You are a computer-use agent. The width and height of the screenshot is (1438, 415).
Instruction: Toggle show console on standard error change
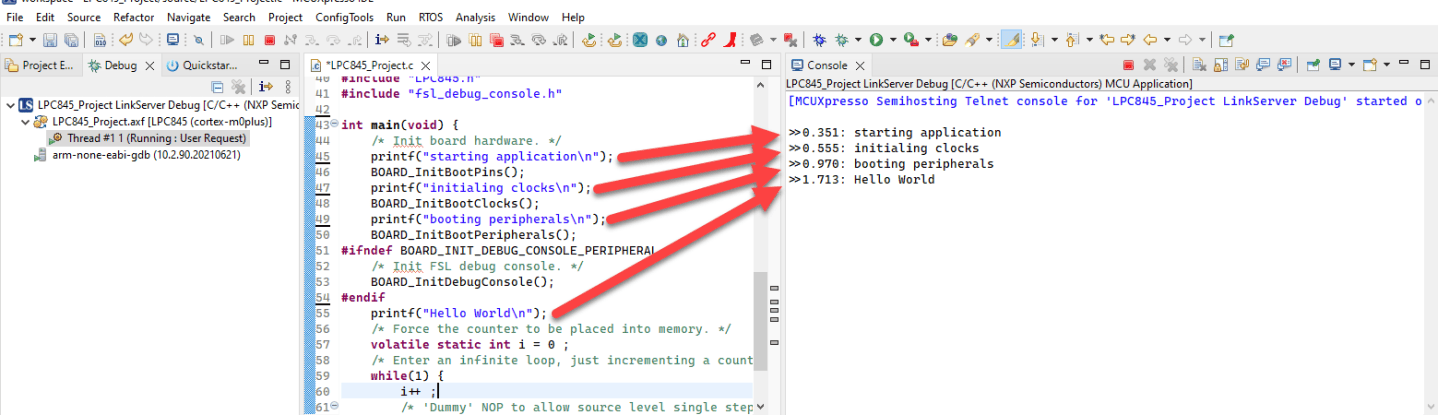pos(1285,65)
